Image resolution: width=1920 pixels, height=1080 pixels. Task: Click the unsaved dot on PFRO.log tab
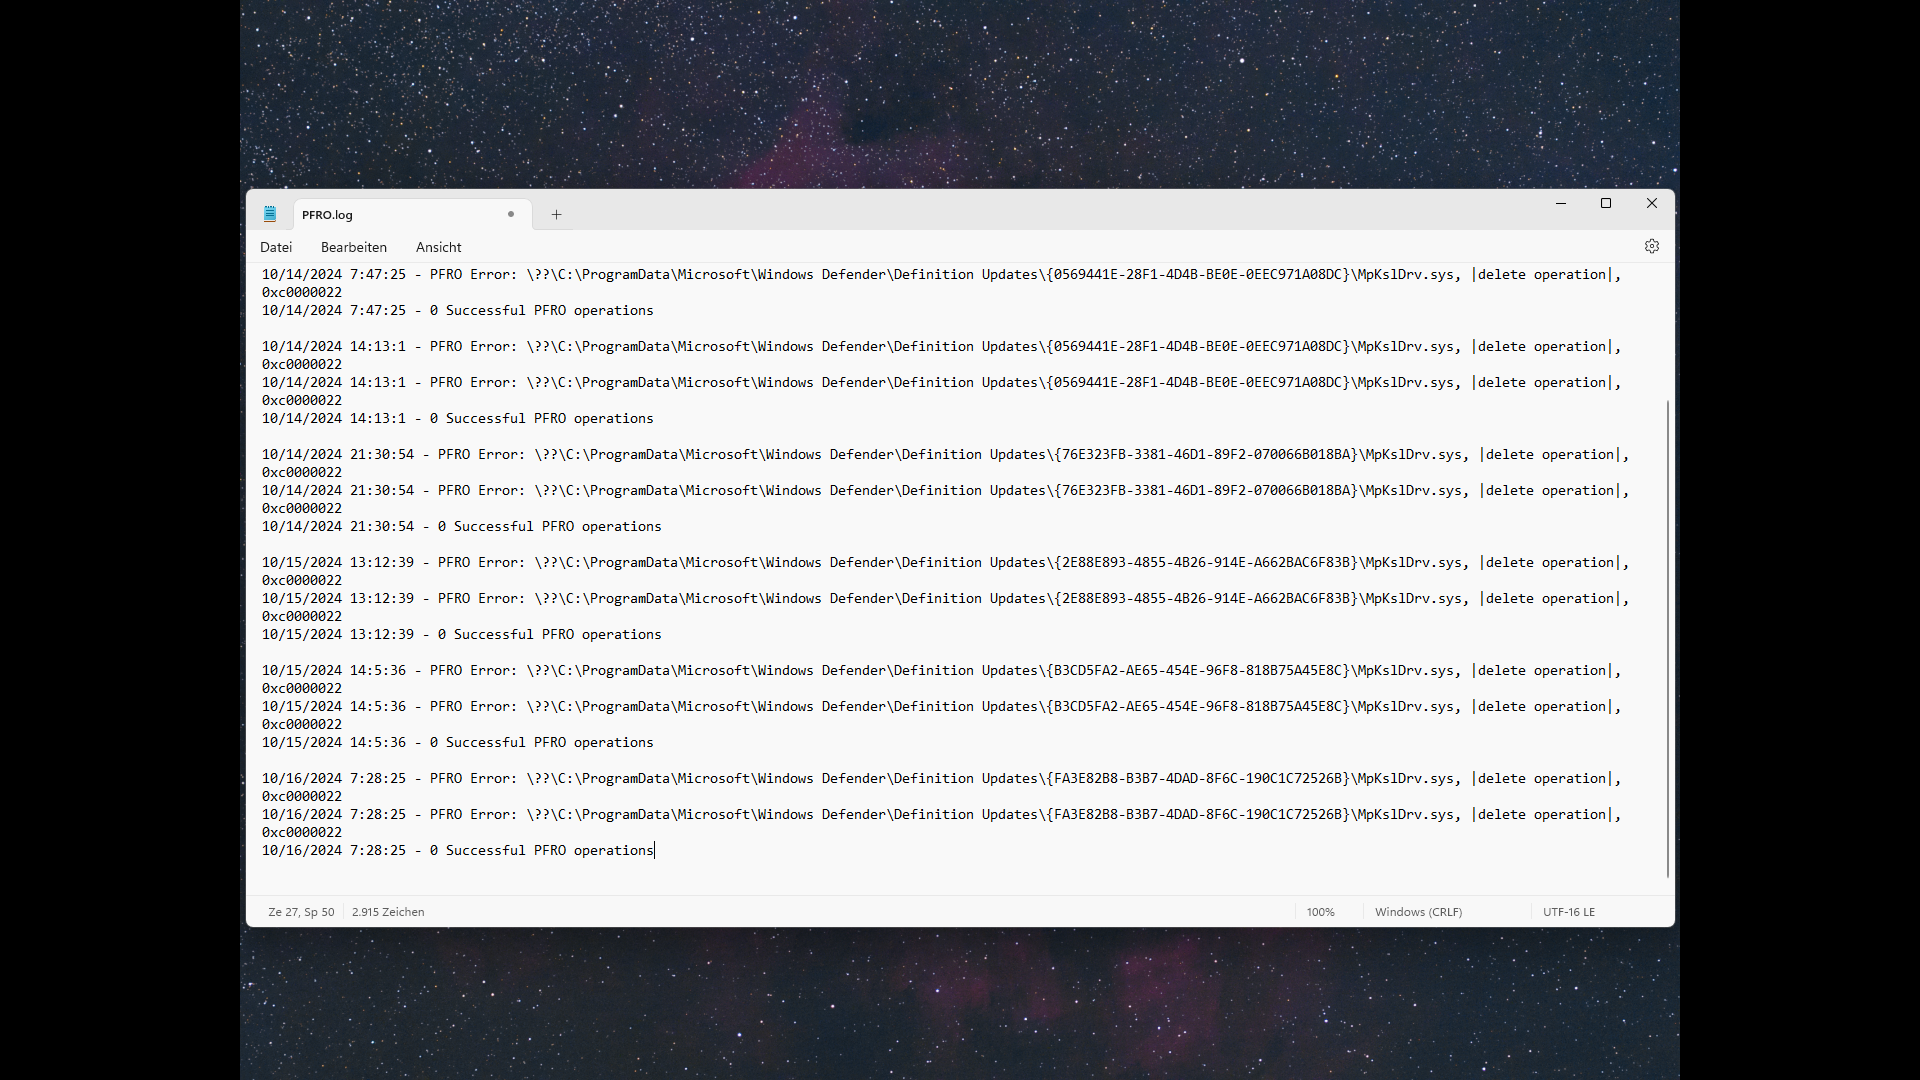[x=511, y=214]
